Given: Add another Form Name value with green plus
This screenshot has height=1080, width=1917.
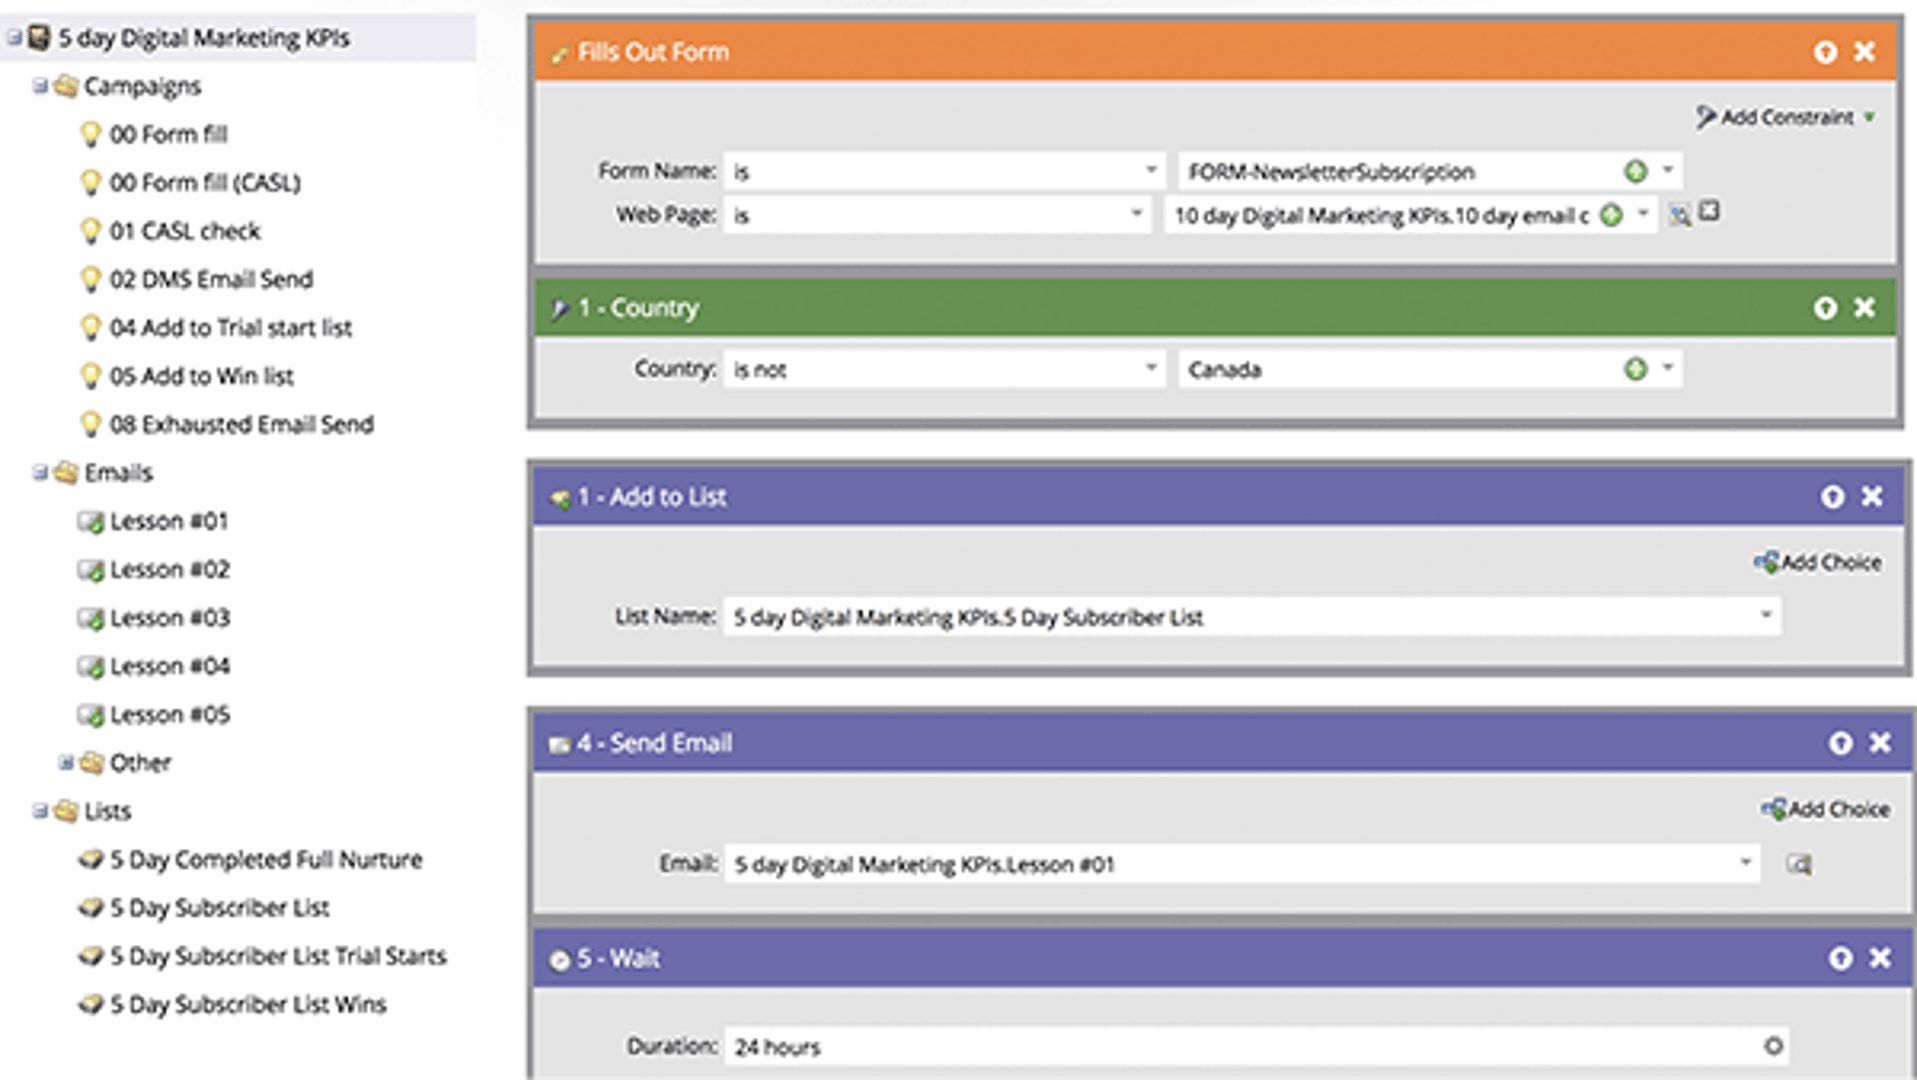Looking at the screenshot, I should pyautogui.click(x=1634, y=170).
